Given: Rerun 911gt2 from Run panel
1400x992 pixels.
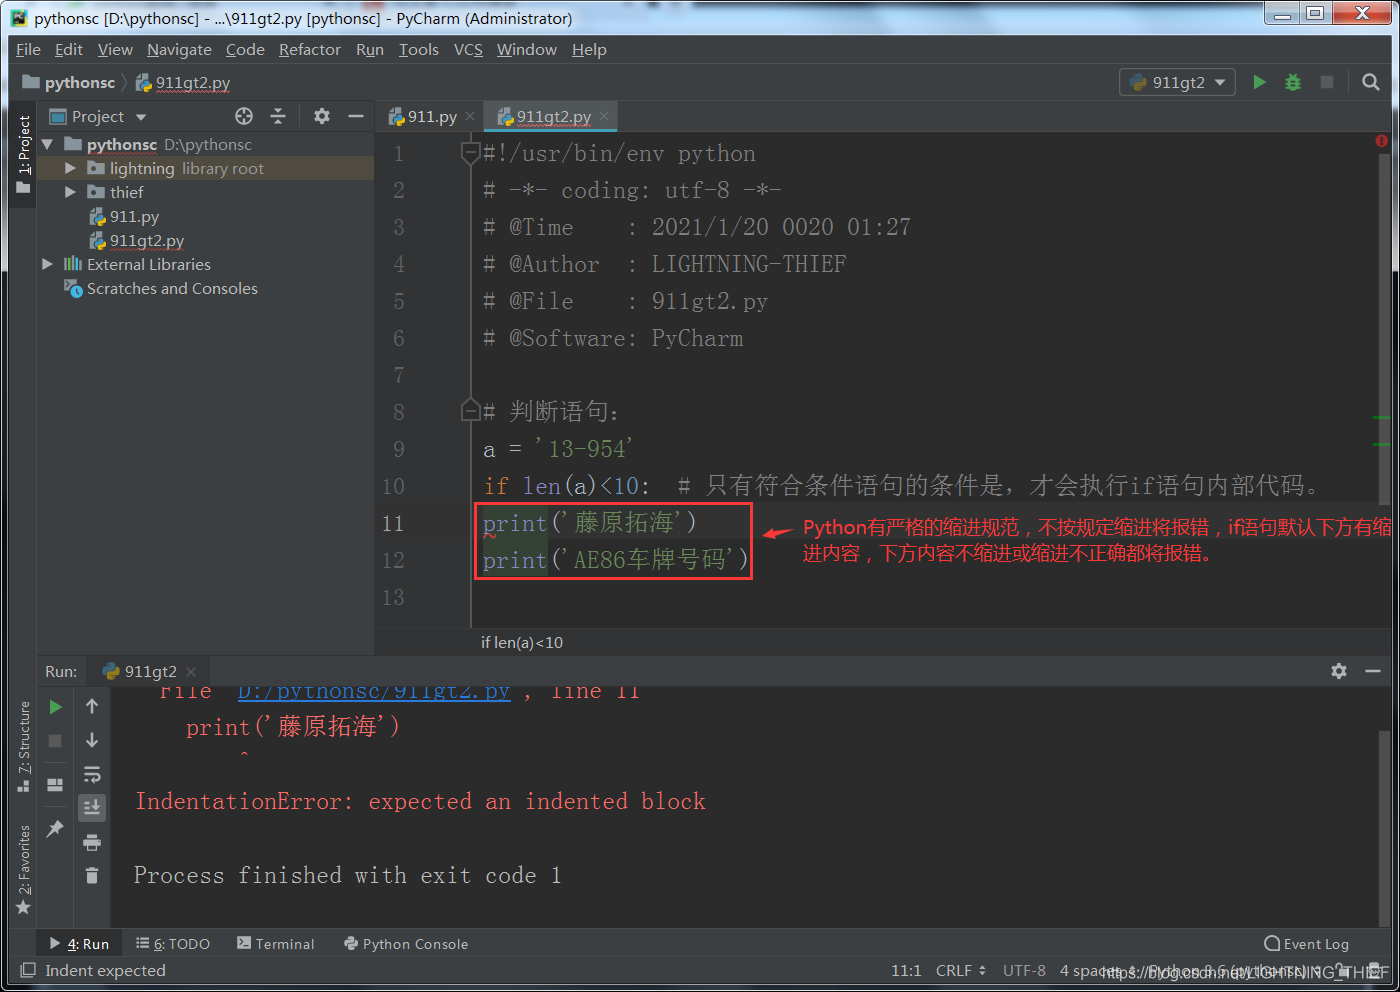Looking at the screenshot, I should tap(55, 707).
